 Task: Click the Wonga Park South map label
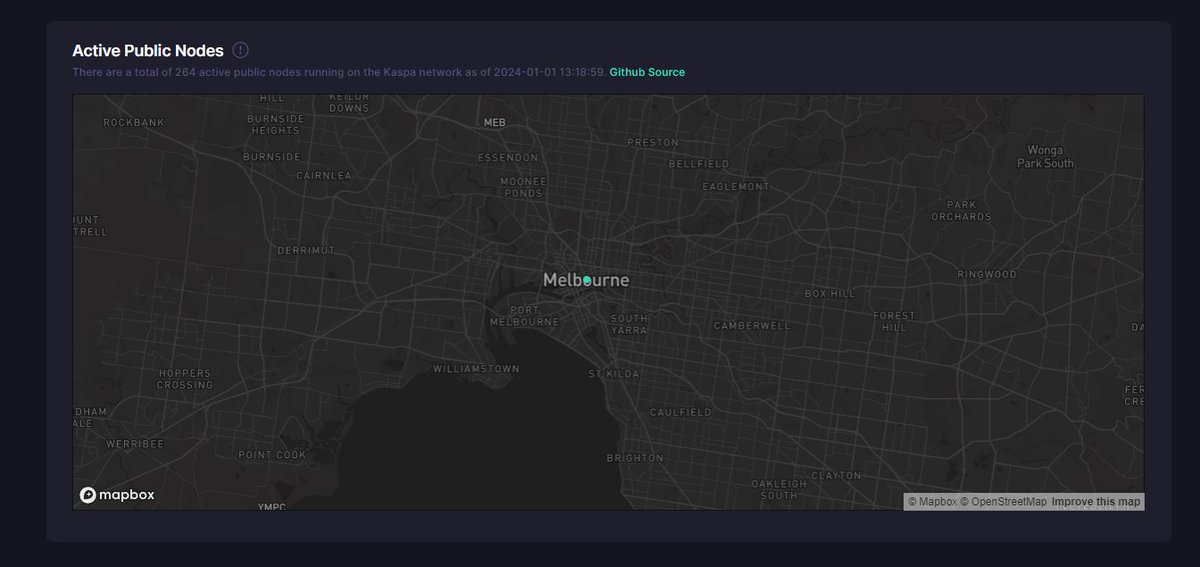point(1044,156)
